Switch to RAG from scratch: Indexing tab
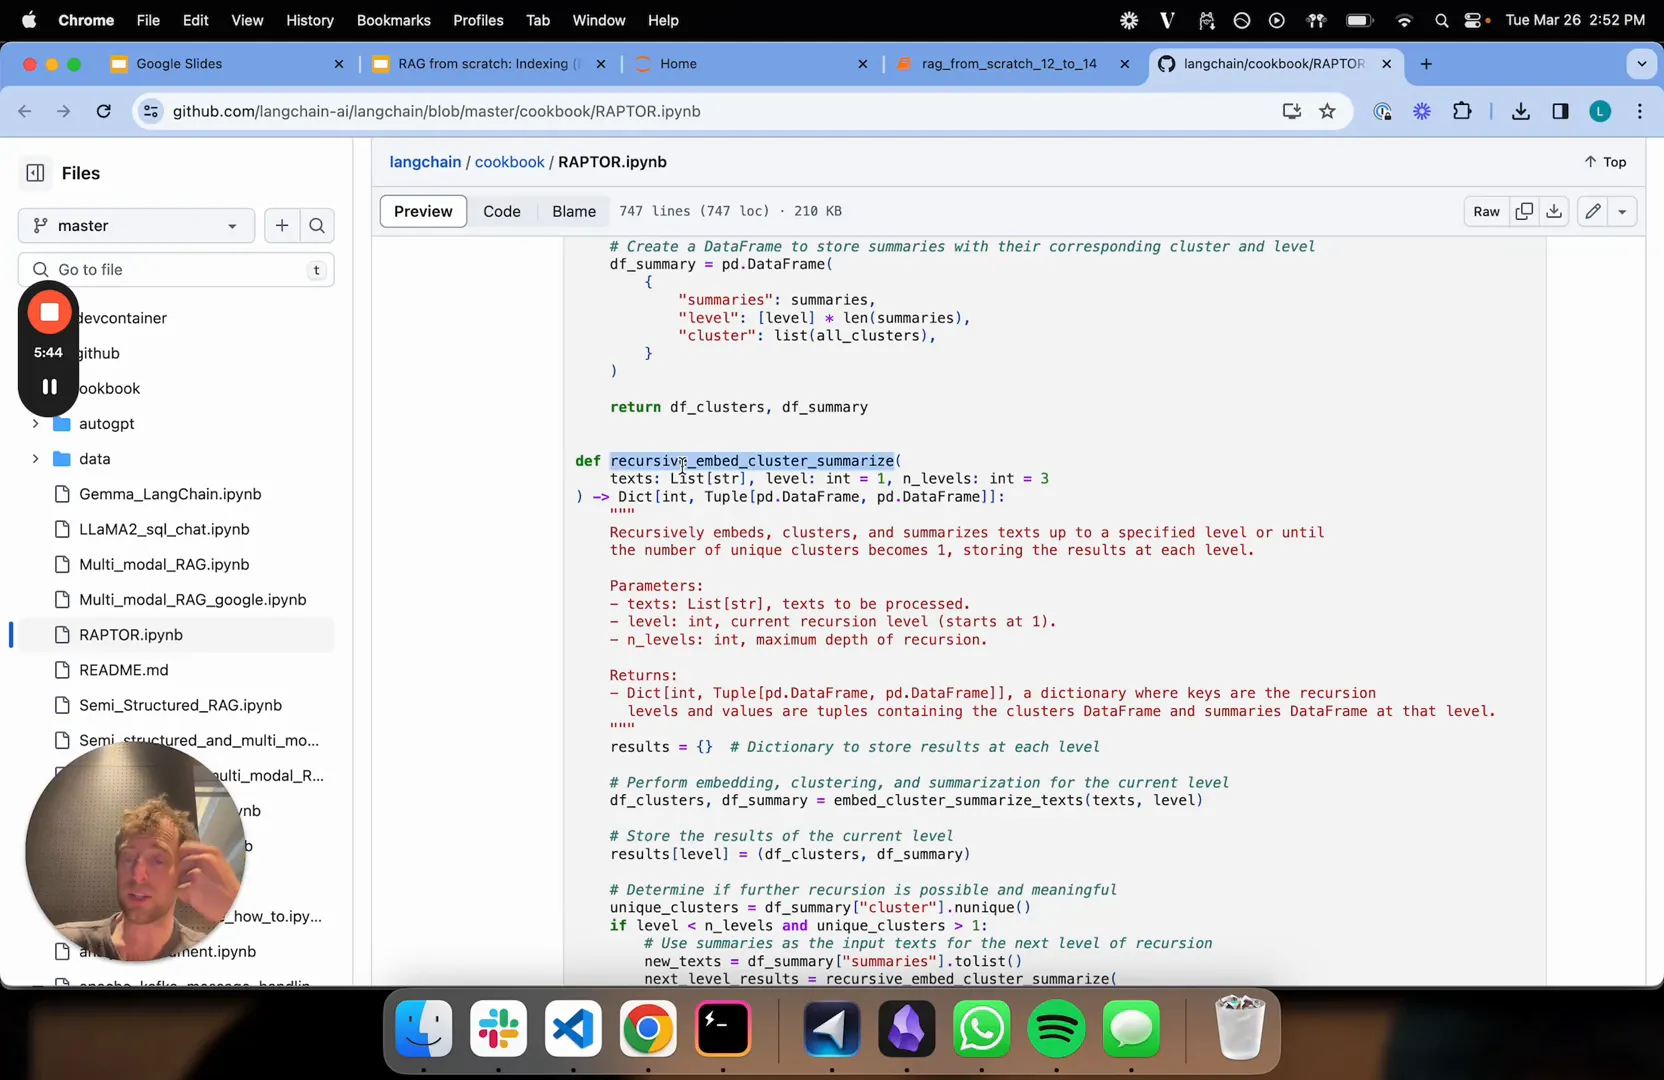1664x1080 pixels. (489, 64)
